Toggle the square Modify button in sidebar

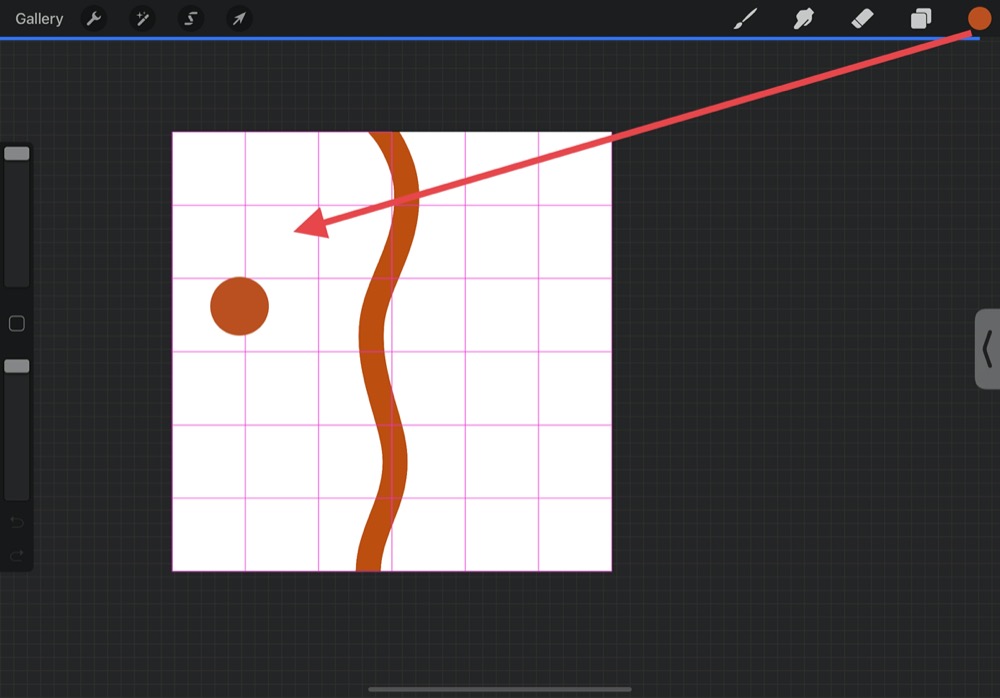tap(17, 324)
